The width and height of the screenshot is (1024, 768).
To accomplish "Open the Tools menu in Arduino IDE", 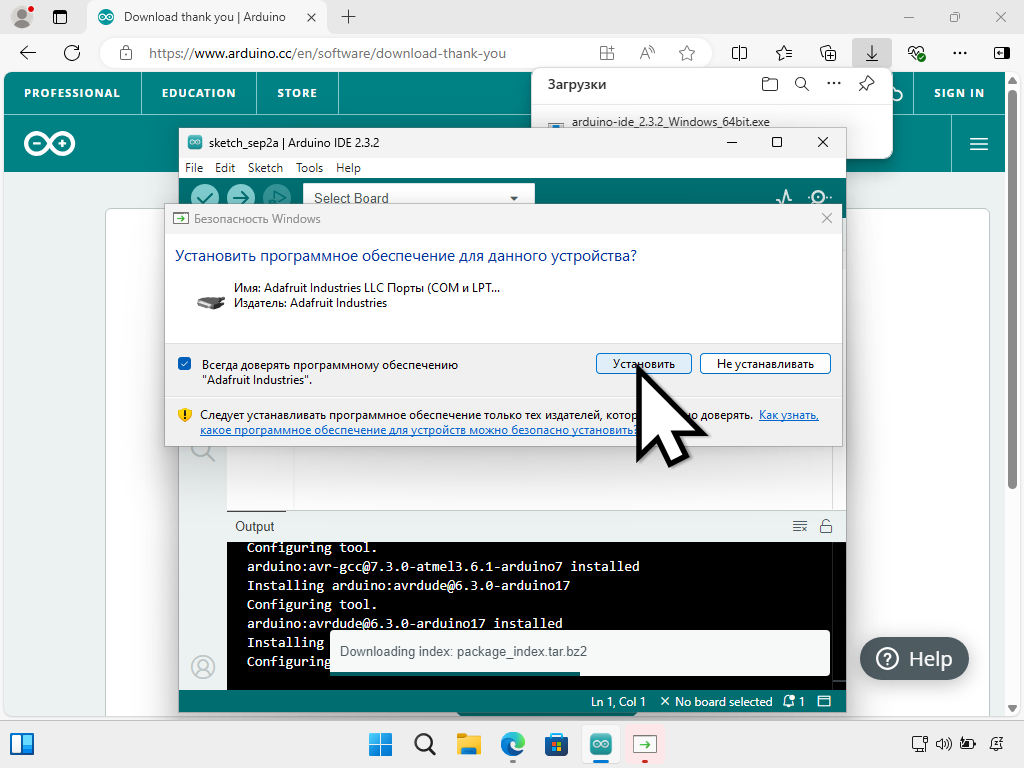I will pos(309,168).
